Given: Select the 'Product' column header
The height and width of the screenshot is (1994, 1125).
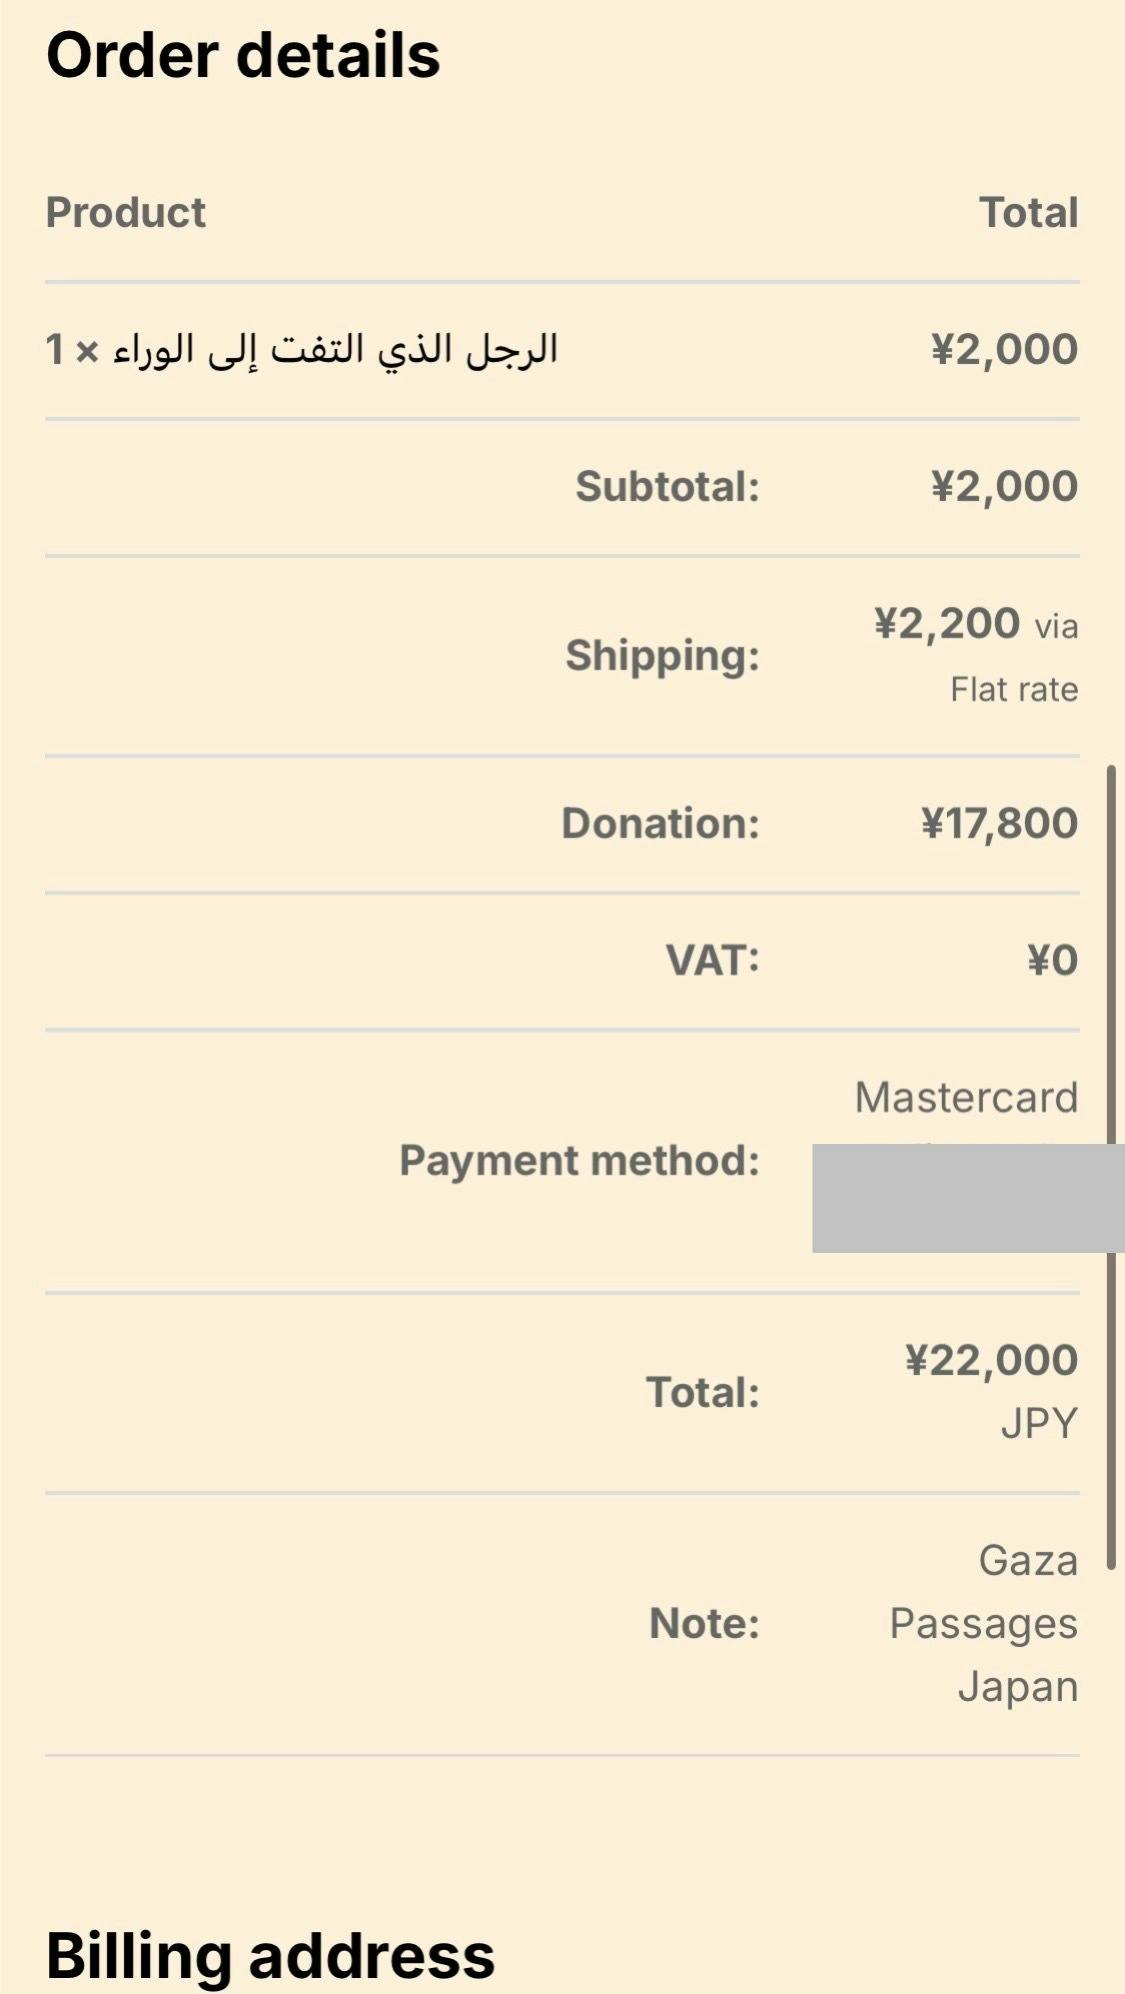Looking at the screenshot, I should (126, 213).
